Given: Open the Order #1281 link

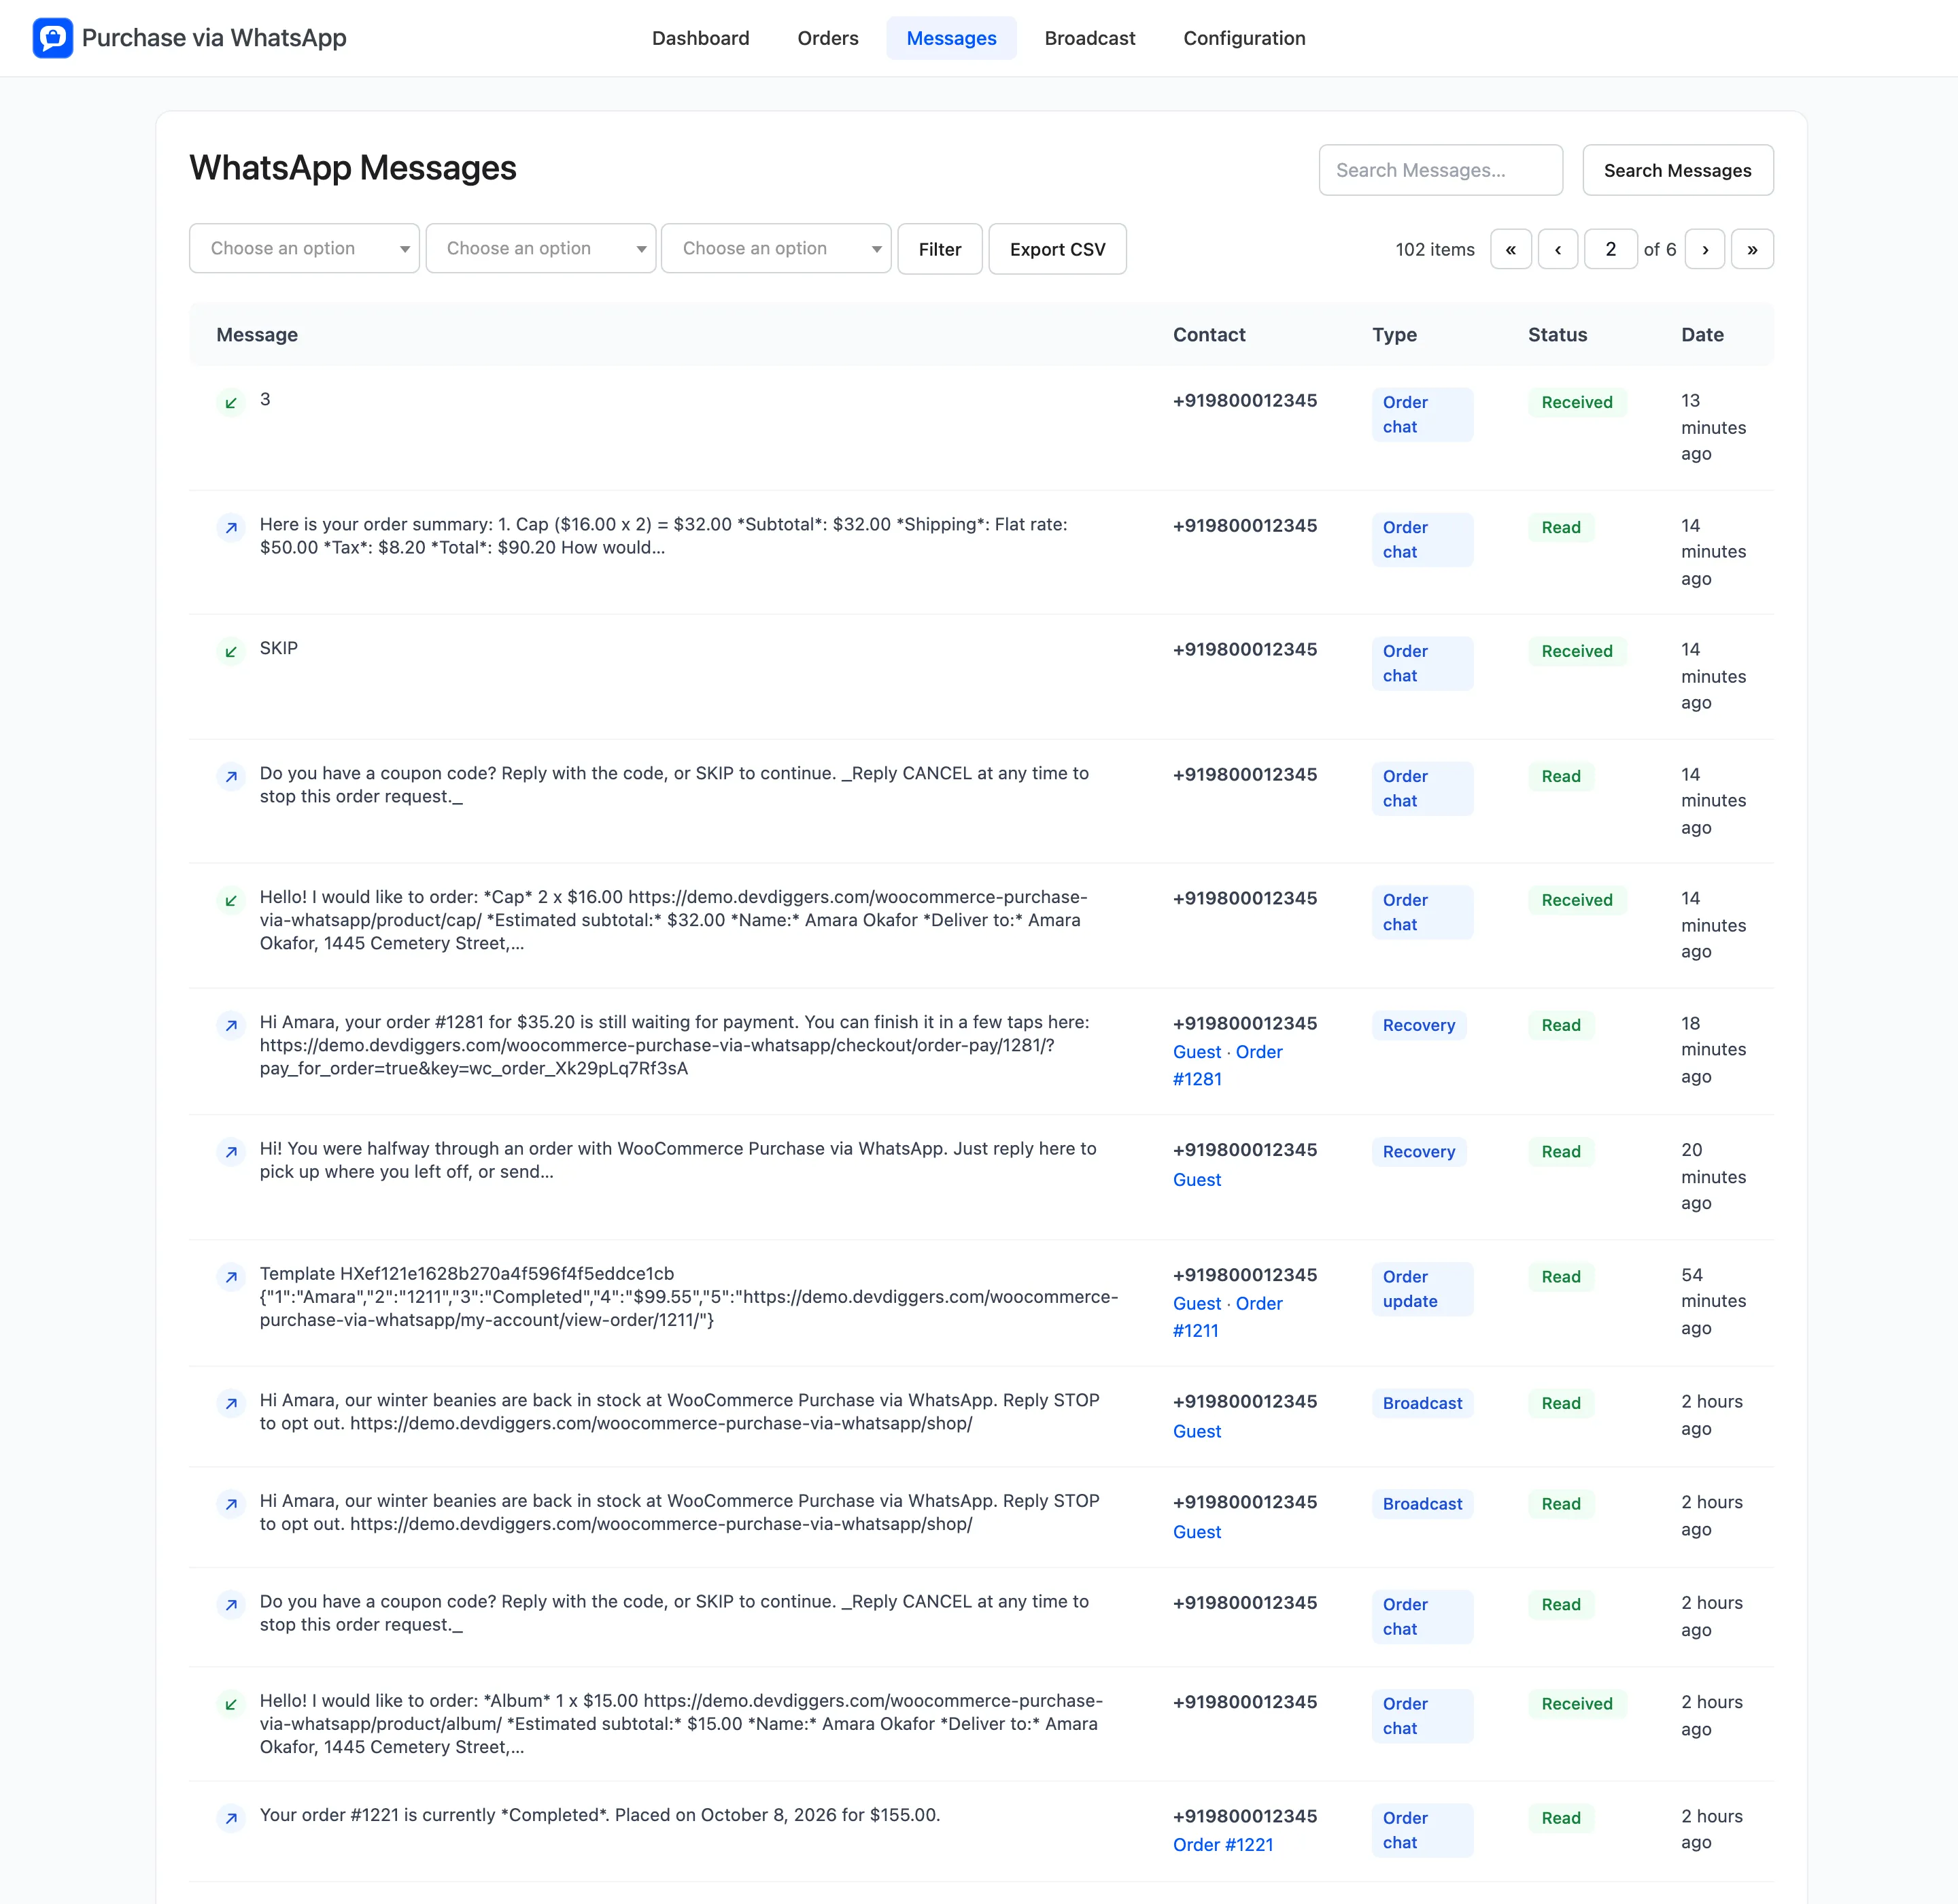Looking at the screenshot, I should pos(1227,1065).
